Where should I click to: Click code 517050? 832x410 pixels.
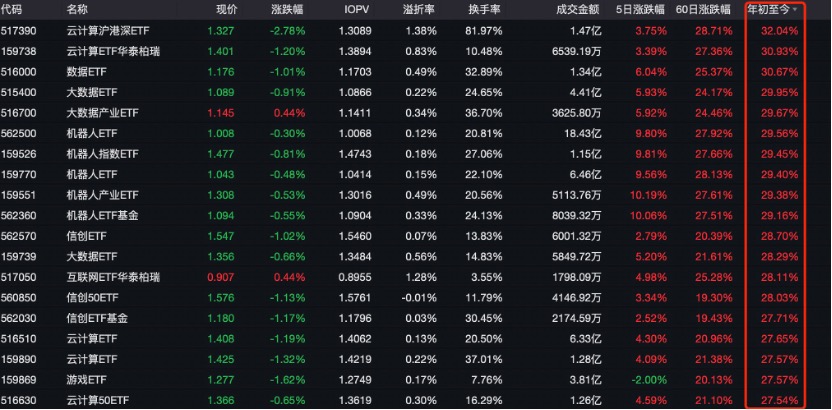click(x=18, y=277)
